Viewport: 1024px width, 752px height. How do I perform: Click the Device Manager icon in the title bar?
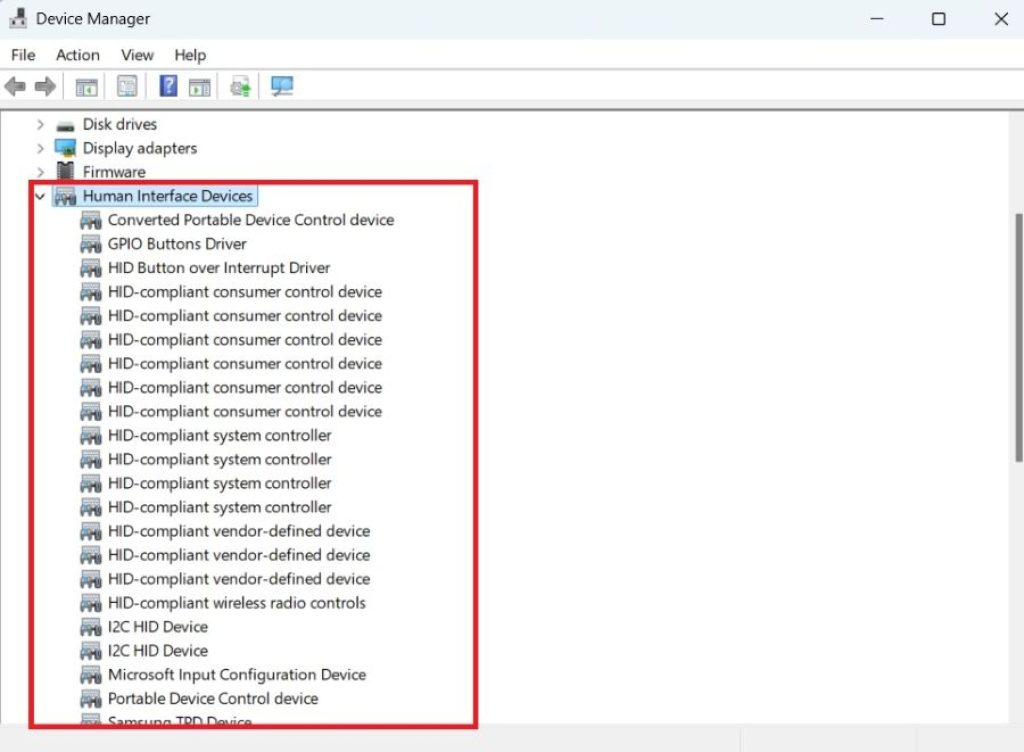(x=18, y=18)
